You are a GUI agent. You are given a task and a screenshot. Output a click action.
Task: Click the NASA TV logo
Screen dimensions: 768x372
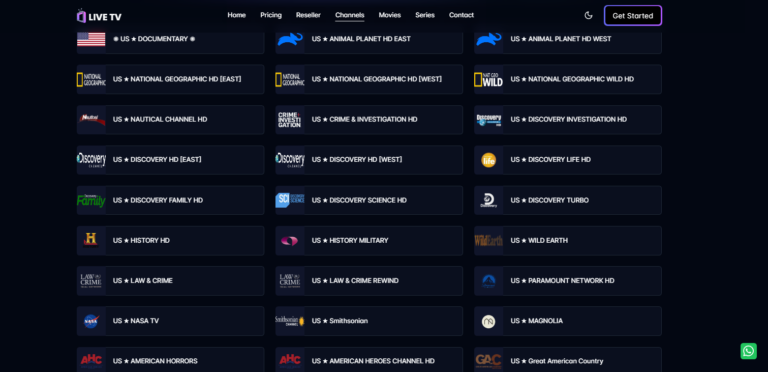point(91,321)
